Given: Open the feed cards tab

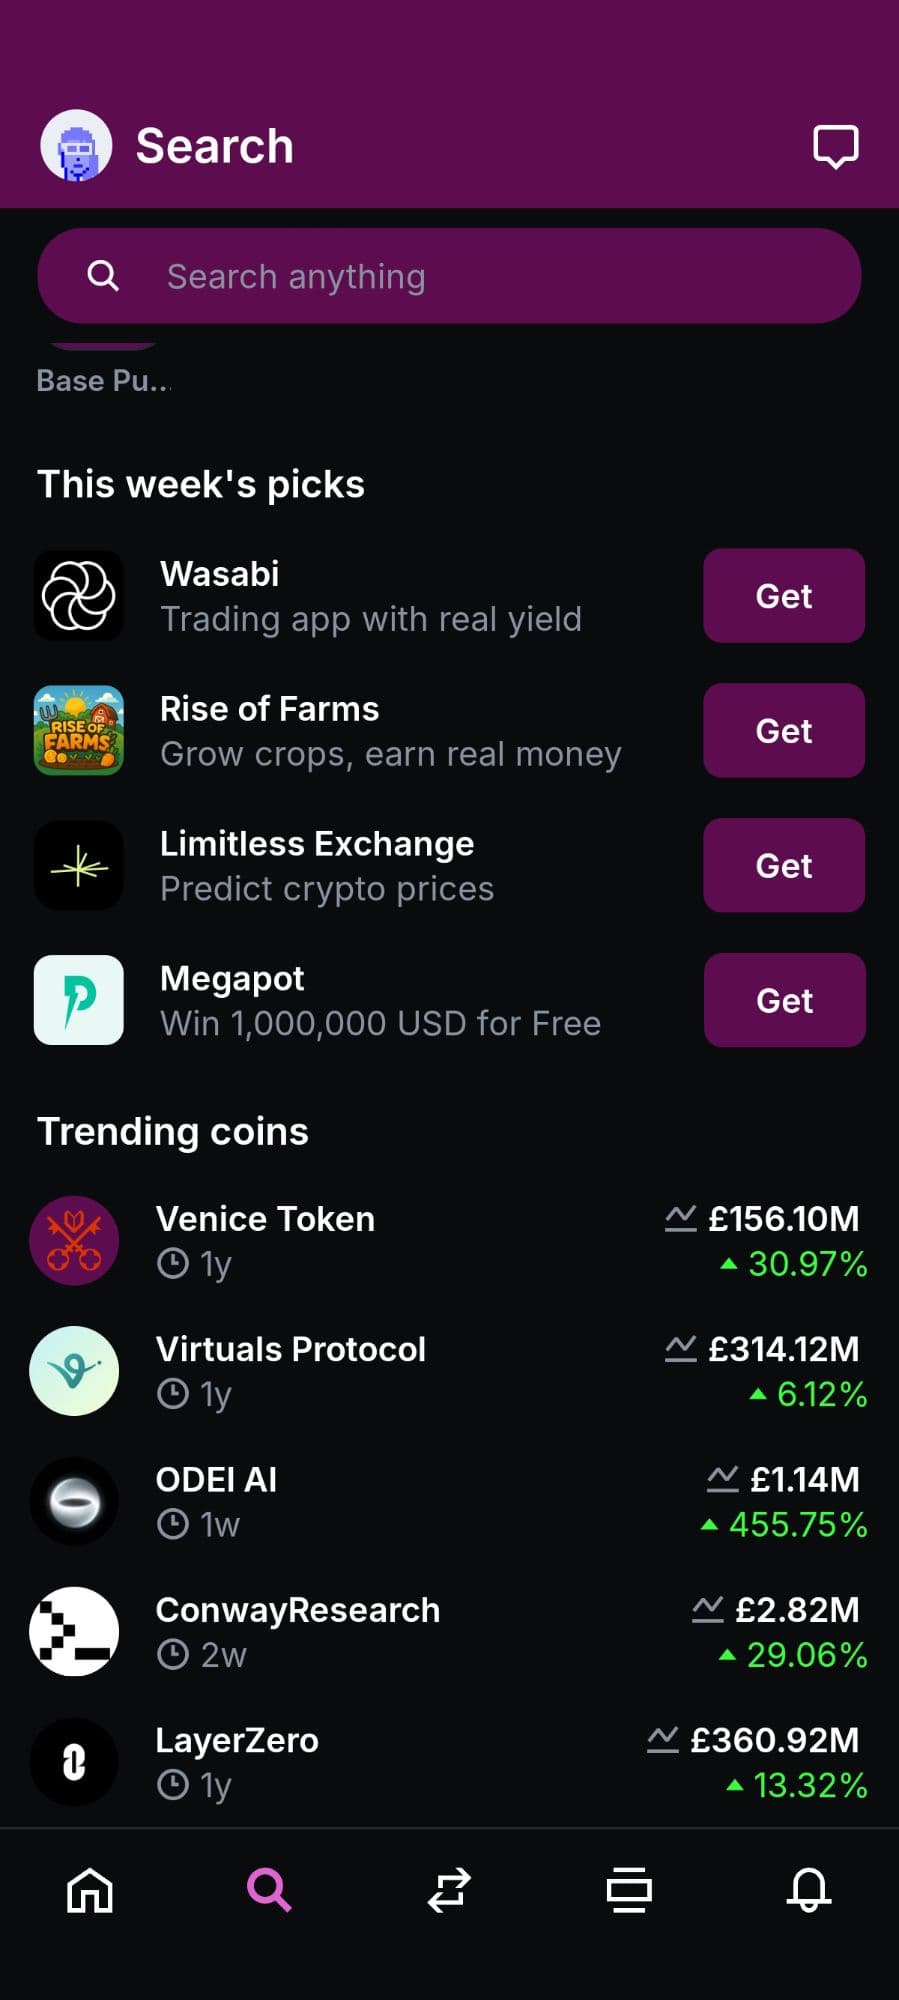Looking at the screenshot, I should click(x=629, y=1890).
